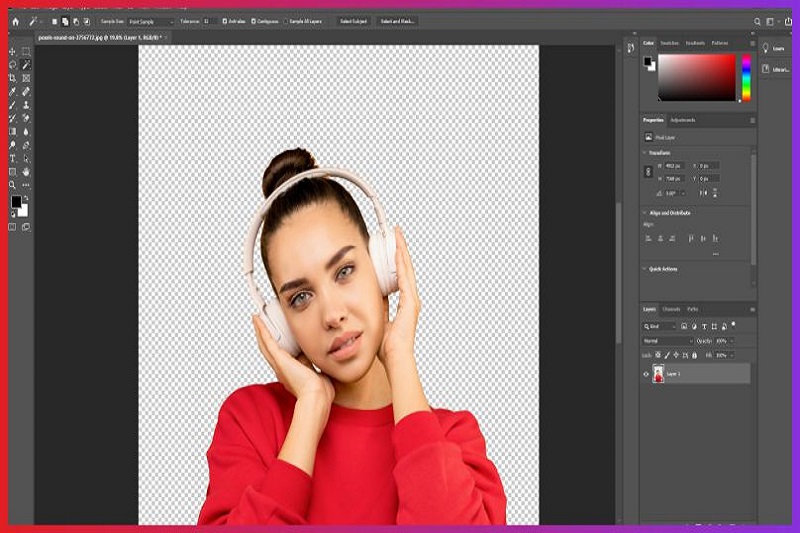
Task: Reset default foreground and background colors
Action: click(13, 214)
